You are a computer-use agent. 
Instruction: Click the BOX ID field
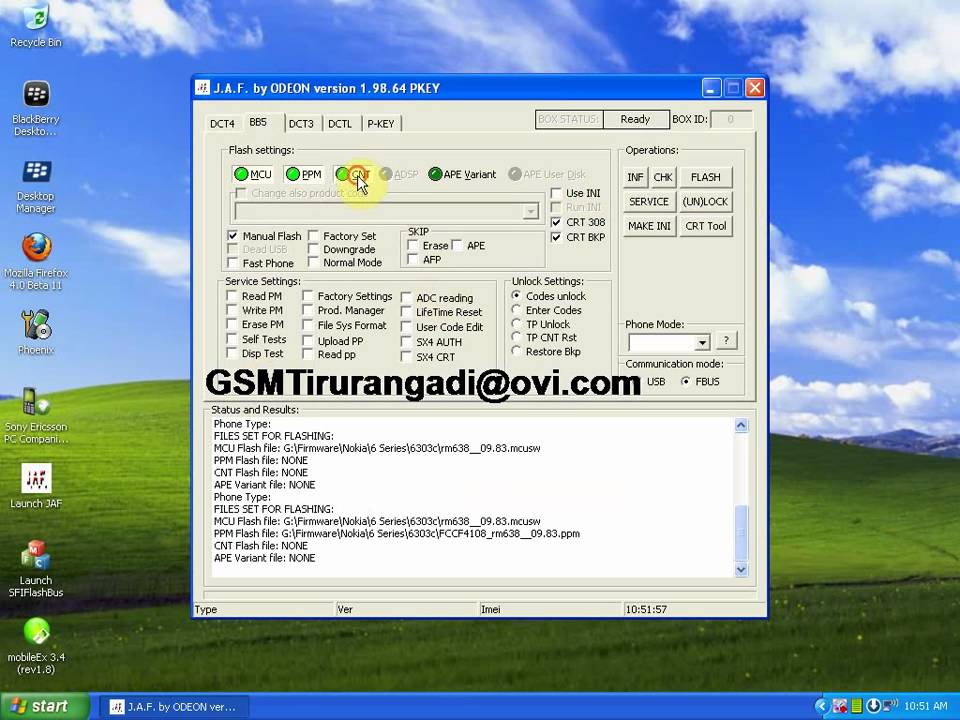click(730, 119)
